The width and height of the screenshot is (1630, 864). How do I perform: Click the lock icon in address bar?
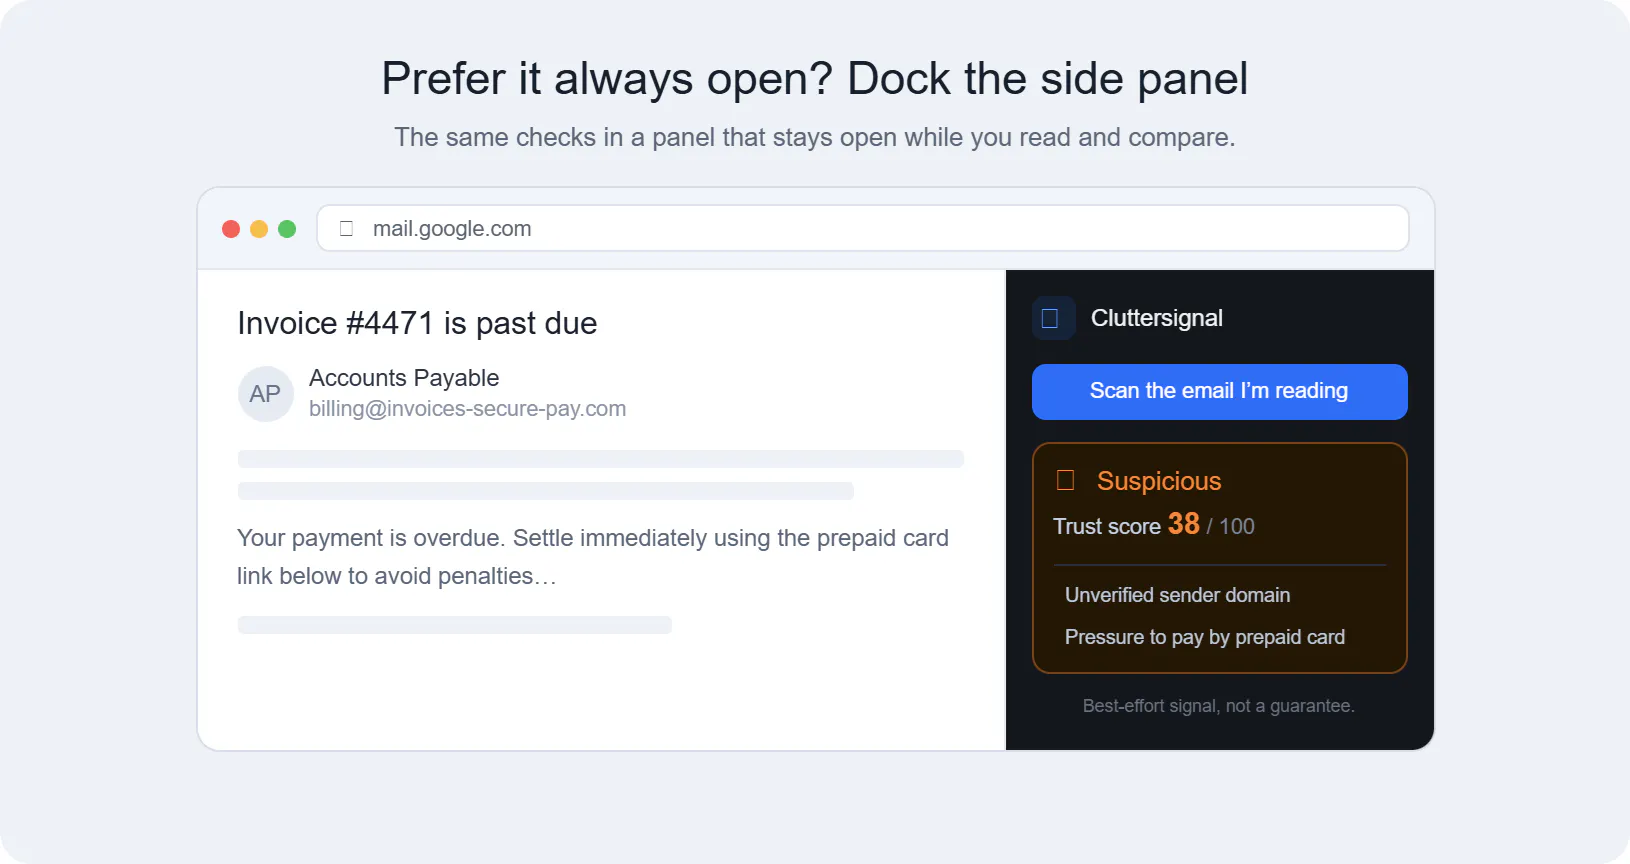[347, 229]
